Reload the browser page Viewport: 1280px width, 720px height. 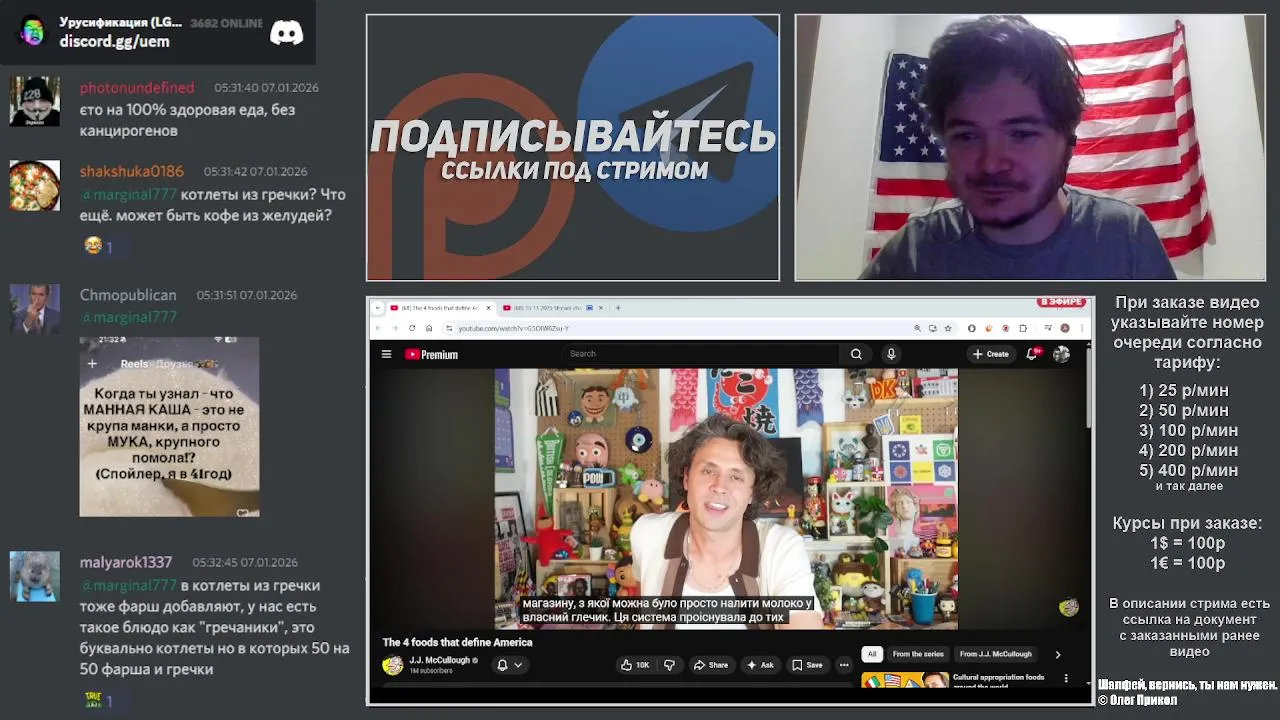click(412, 328)
